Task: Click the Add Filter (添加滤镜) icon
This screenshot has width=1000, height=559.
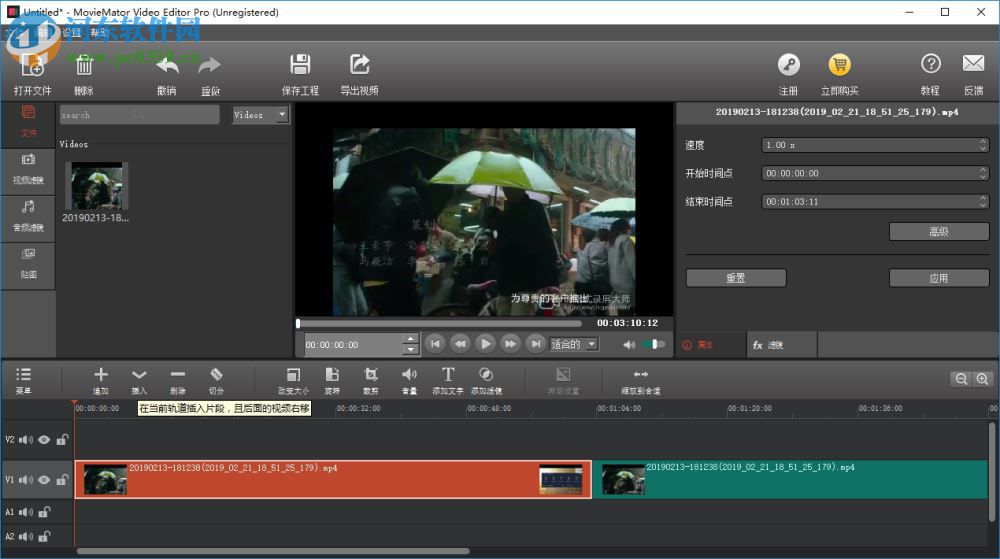Action: tap(486, 375)
